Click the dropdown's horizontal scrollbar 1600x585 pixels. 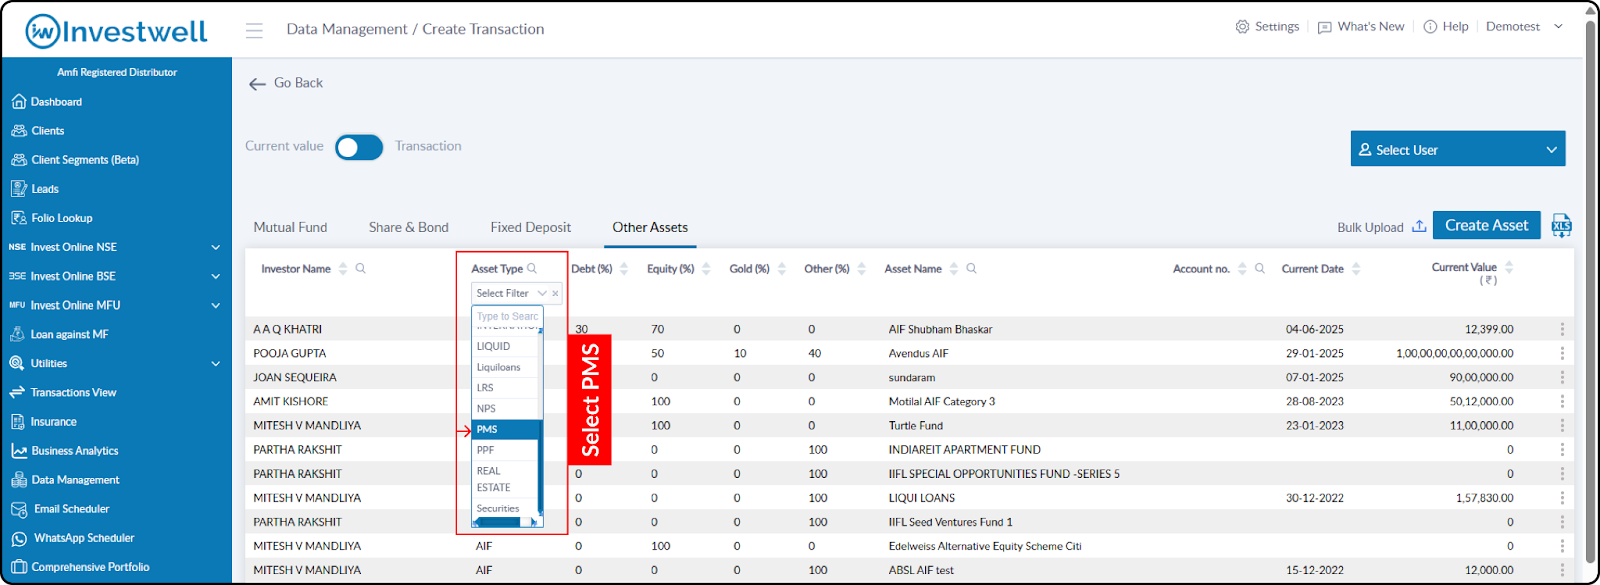coord(505,522)
